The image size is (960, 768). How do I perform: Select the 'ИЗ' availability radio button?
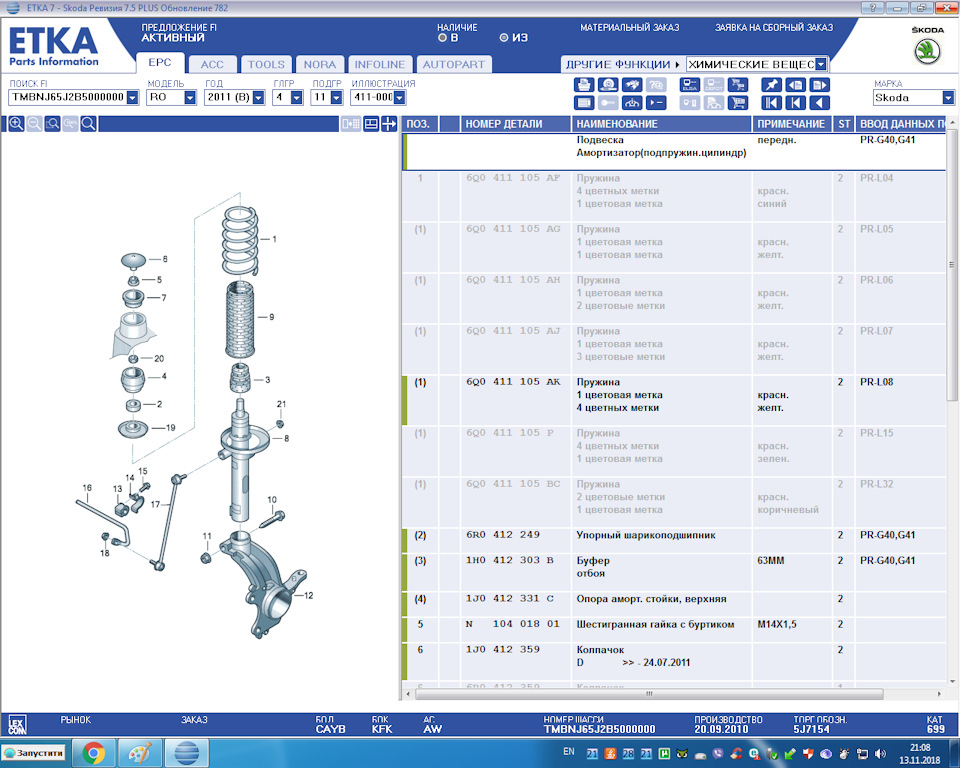click(503, 38)
